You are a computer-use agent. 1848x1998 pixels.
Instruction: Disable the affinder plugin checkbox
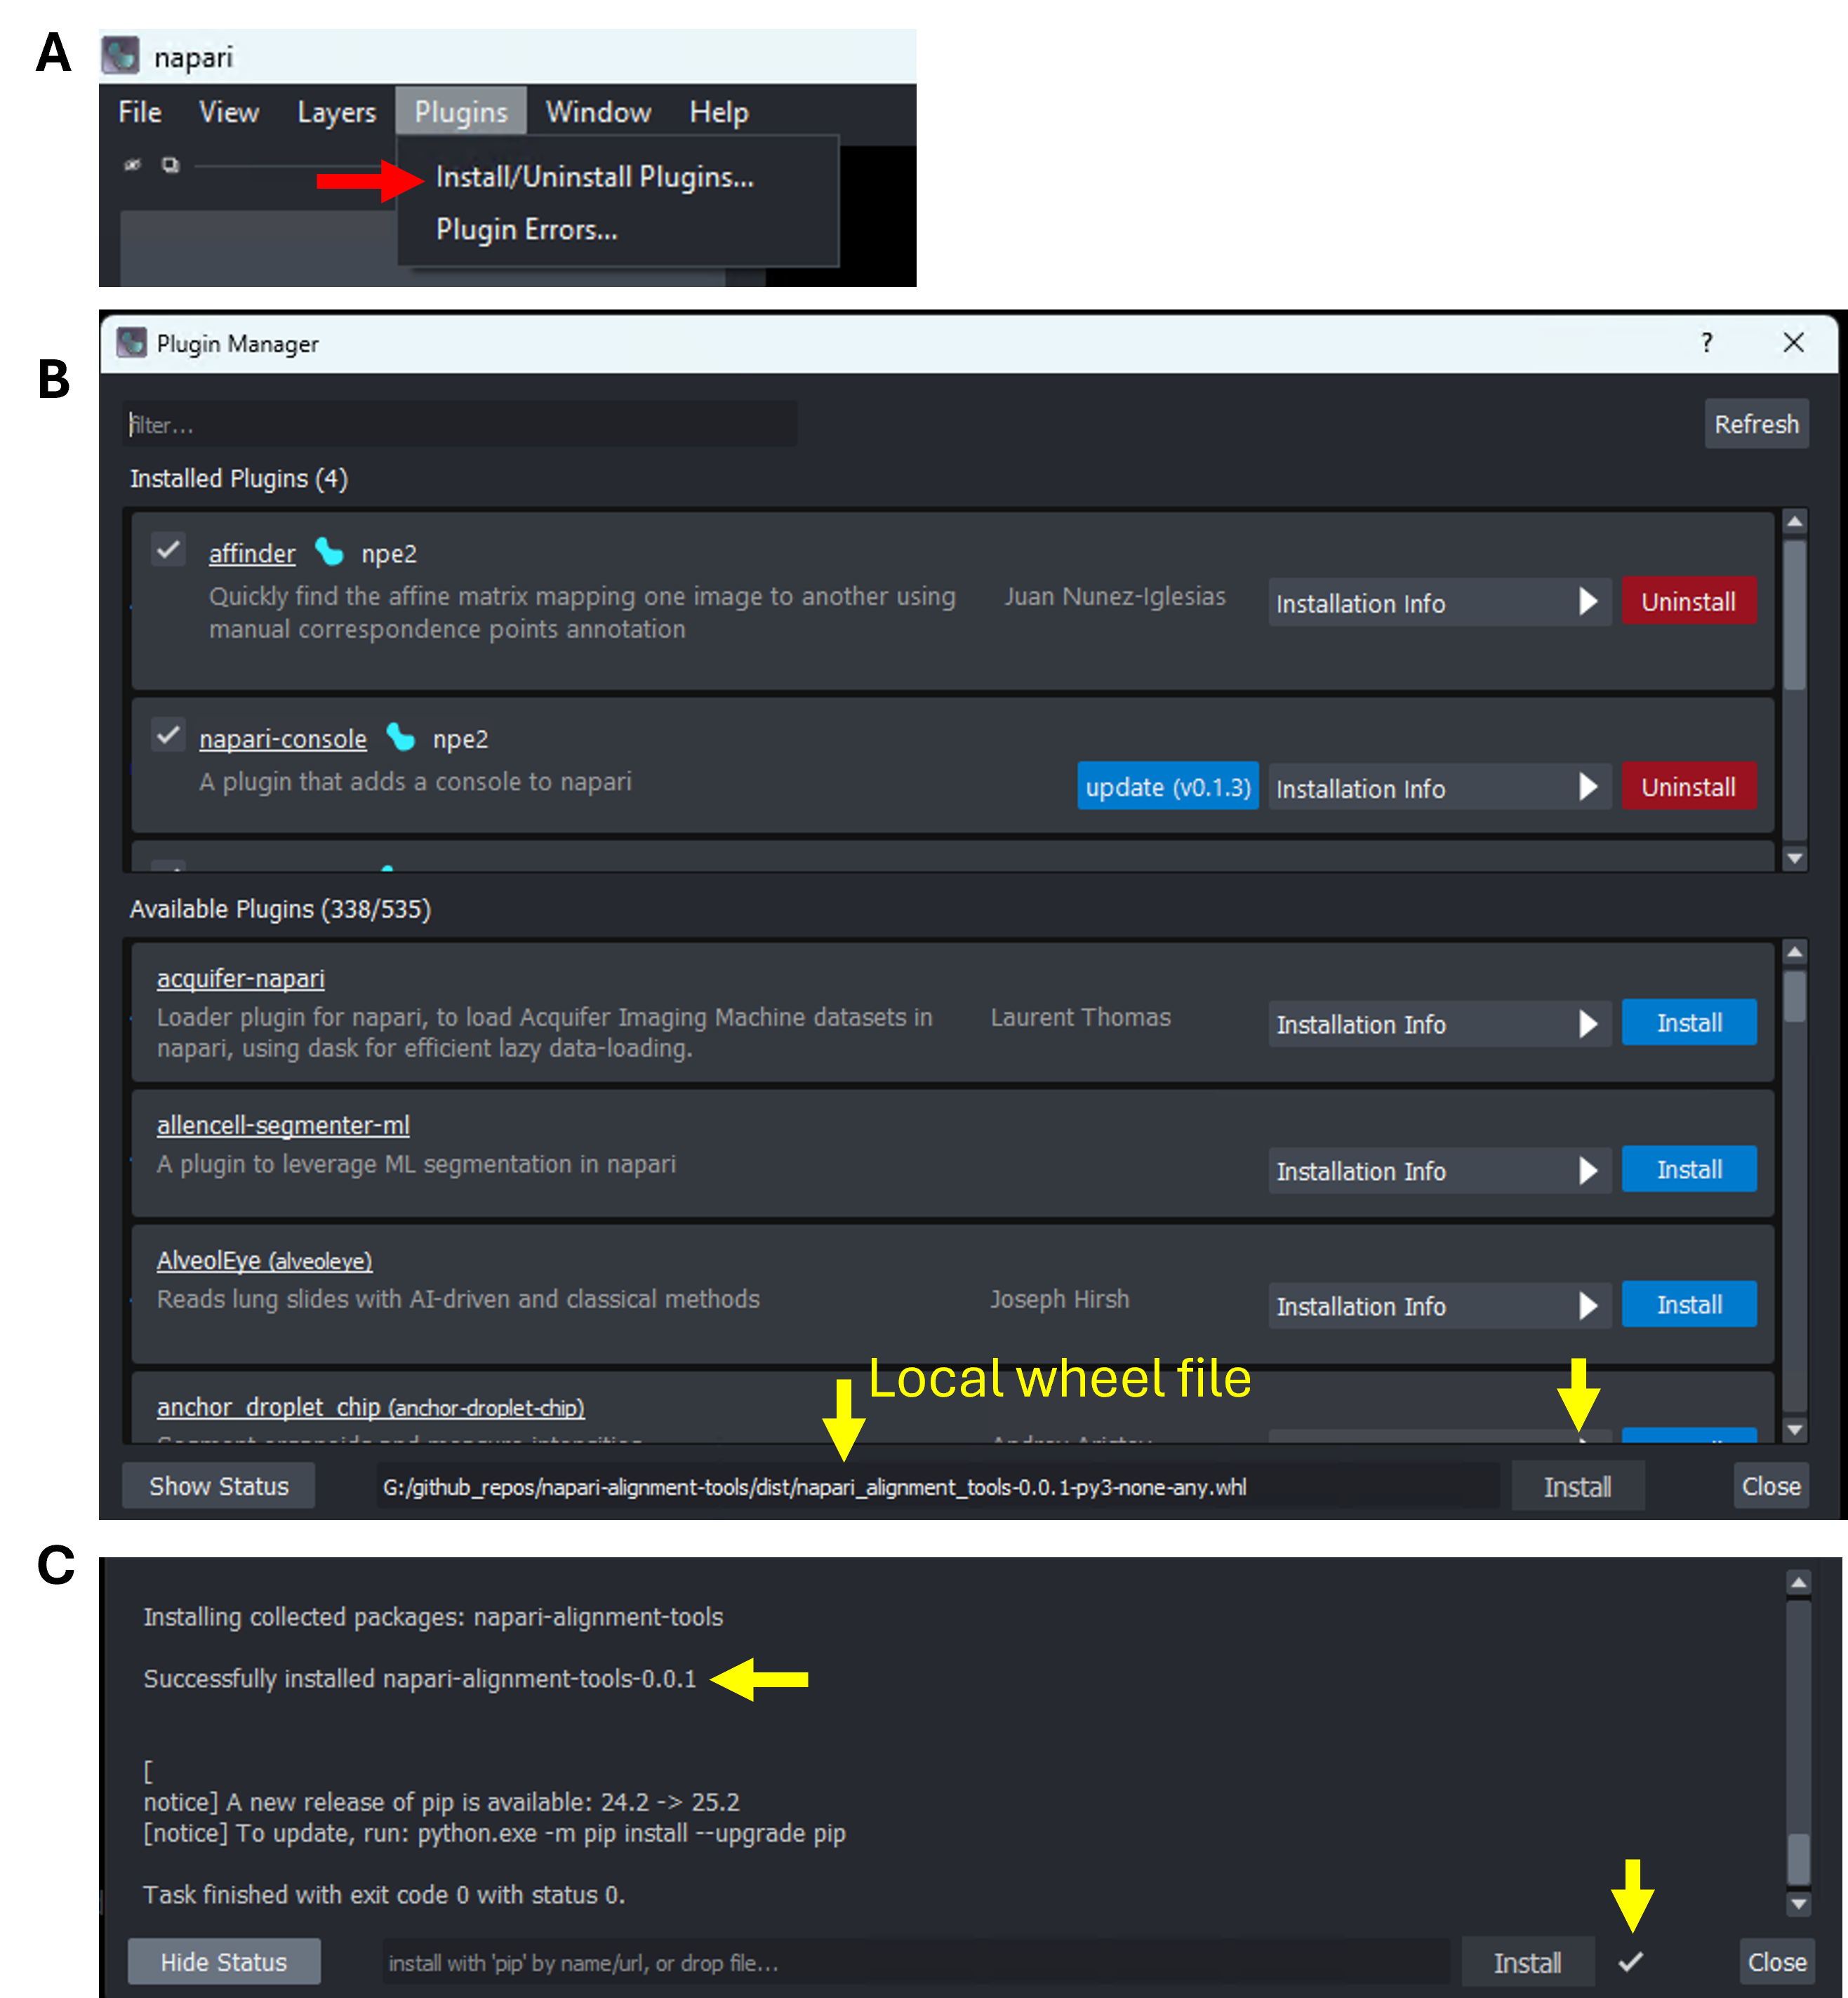[x=168, y=549]
